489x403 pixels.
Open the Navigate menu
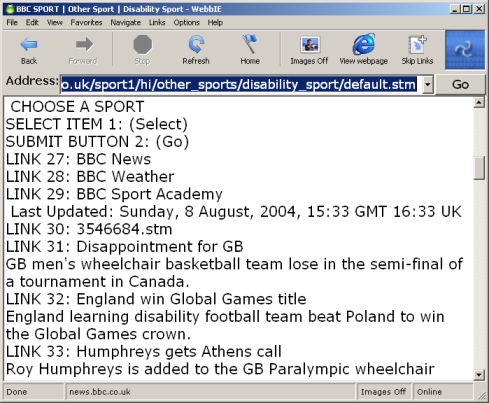coord(126,23)
